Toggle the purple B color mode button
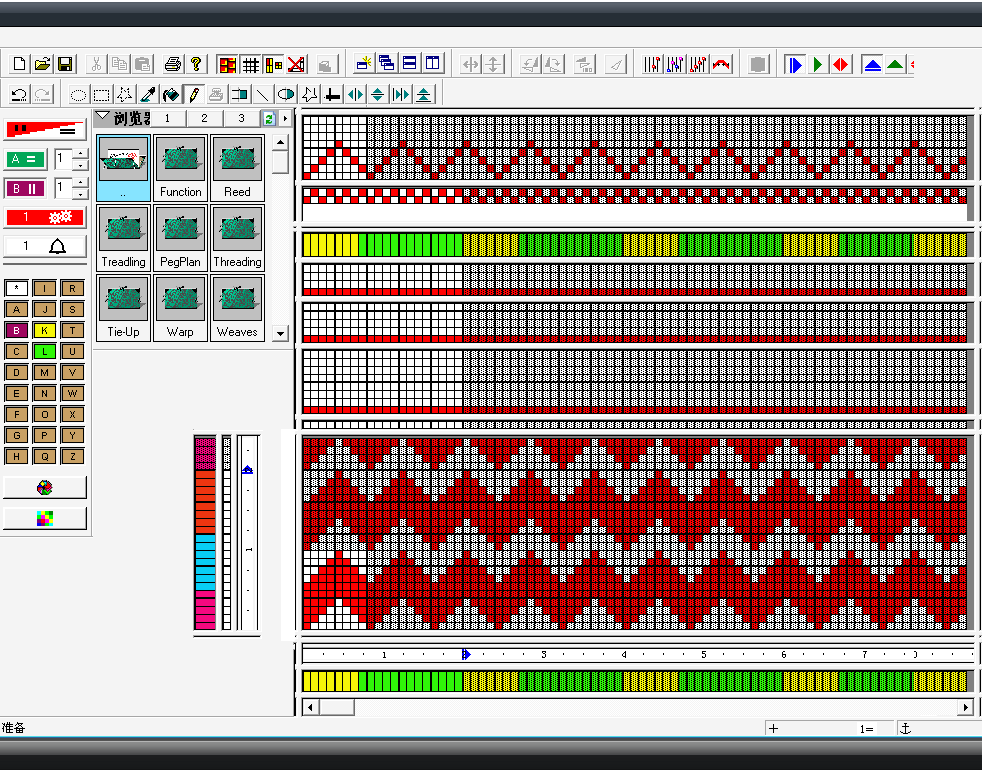This screenshot has width=987, height=778. coord(26,188)
